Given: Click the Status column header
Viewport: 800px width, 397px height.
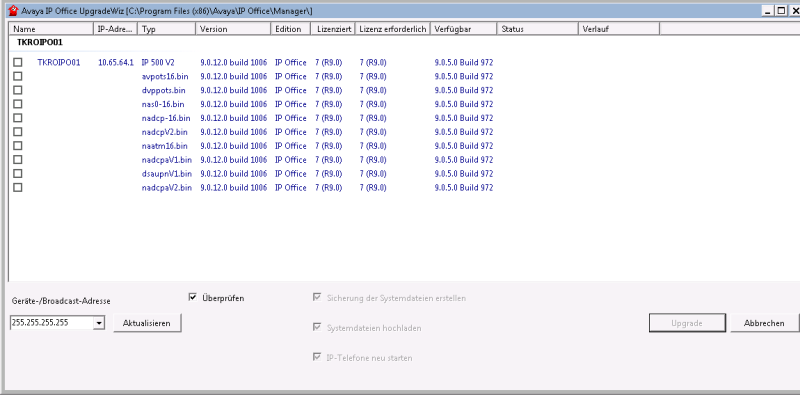Looking at the screenshot, I should tap(538, 29).
